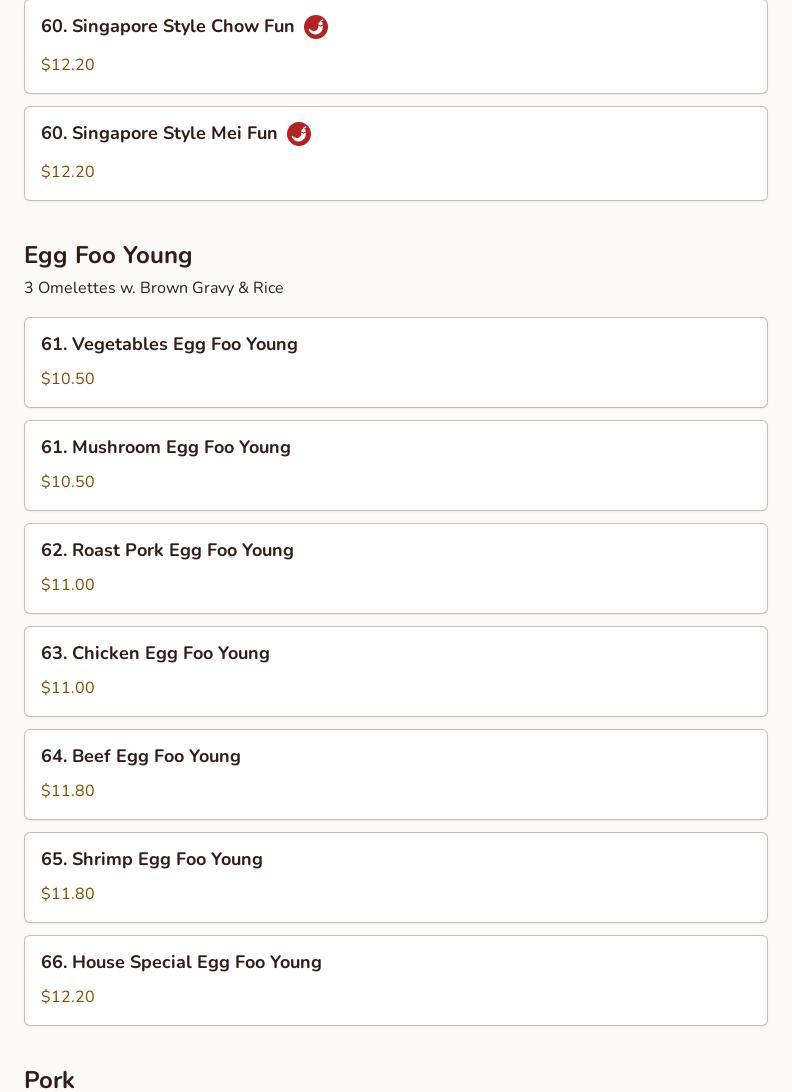Click the Pork section heading
Screen dimensions: 792x1092
[49, 1079]
